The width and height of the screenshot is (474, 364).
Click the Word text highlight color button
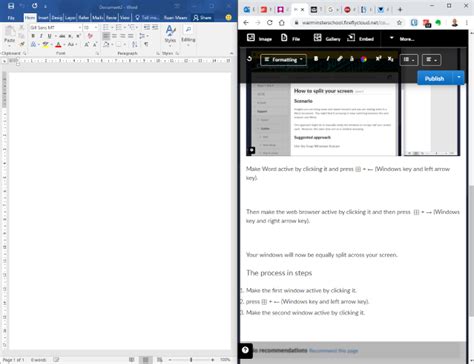[45, 44]
